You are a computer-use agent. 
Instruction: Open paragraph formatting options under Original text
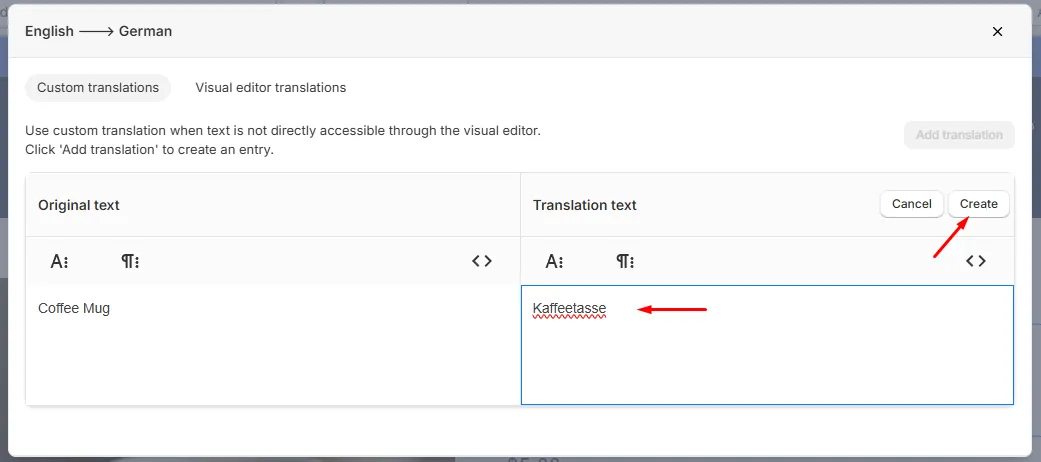[130, 262]
